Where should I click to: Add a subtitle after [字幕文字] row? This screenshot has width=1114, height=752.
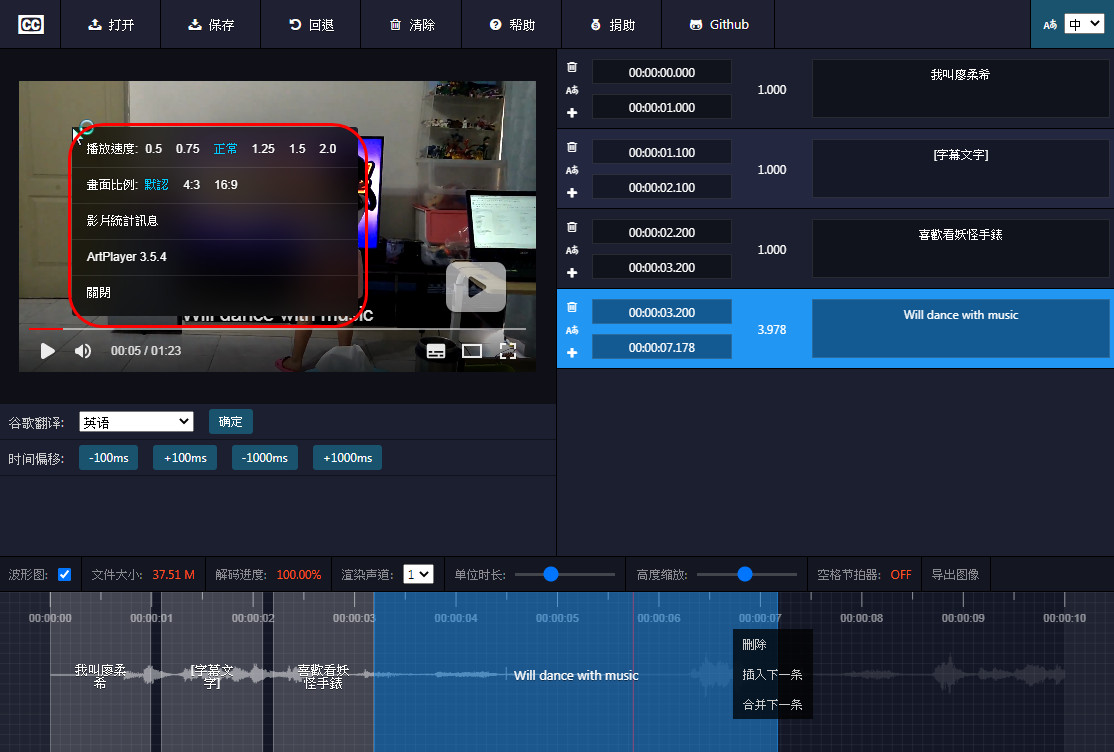click(x=572, y=193)
